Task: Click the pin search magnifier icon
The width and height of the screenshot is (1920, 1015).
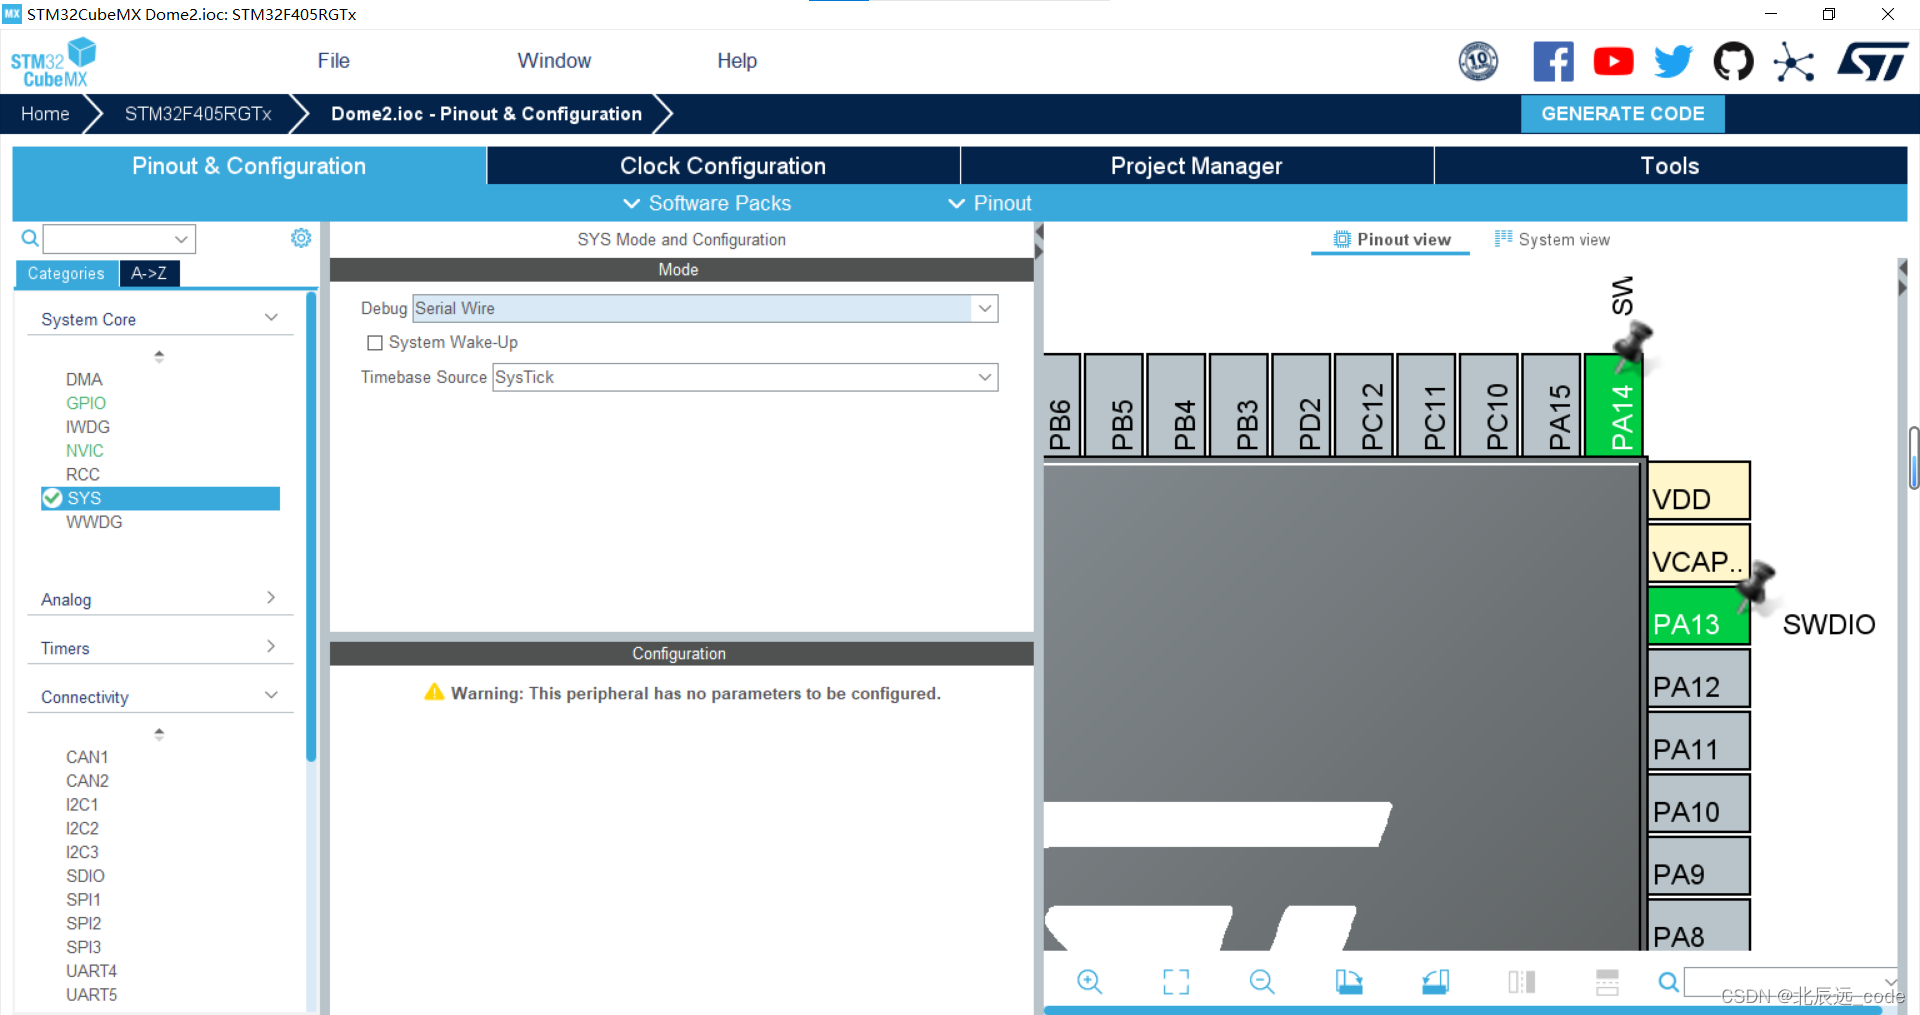Action: point(1668,982)
